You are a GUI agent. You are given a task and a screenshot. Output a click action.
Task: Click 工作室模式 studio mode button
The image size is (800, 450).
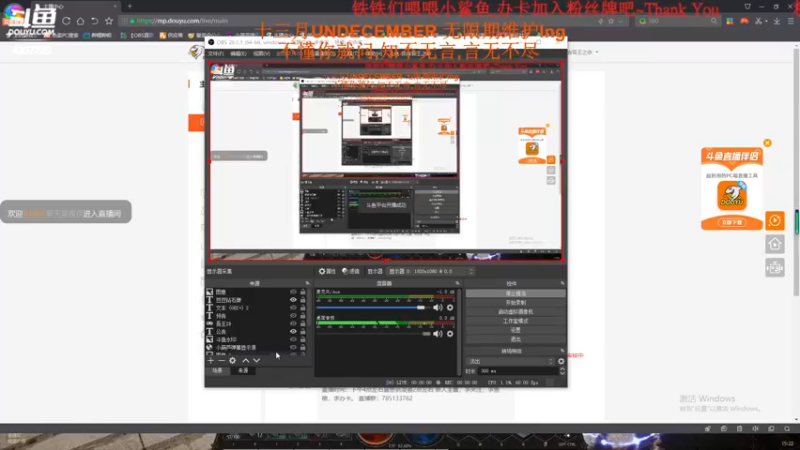(x=515, y=321)
